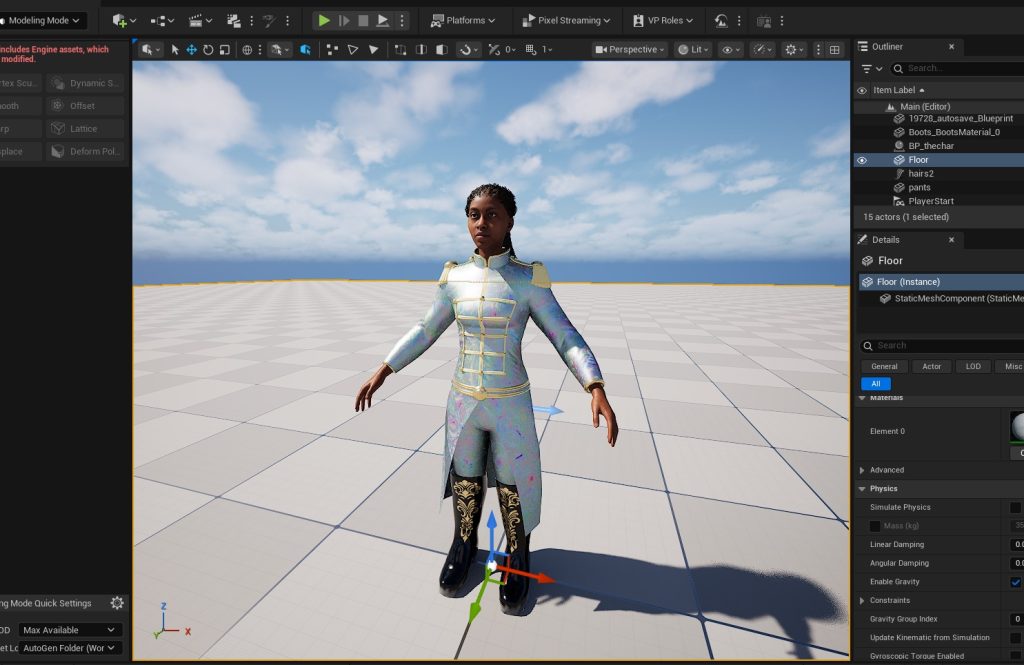Select the rotate gizmo tool
This screenshot has width=1024, height=665.
(208, 50)
